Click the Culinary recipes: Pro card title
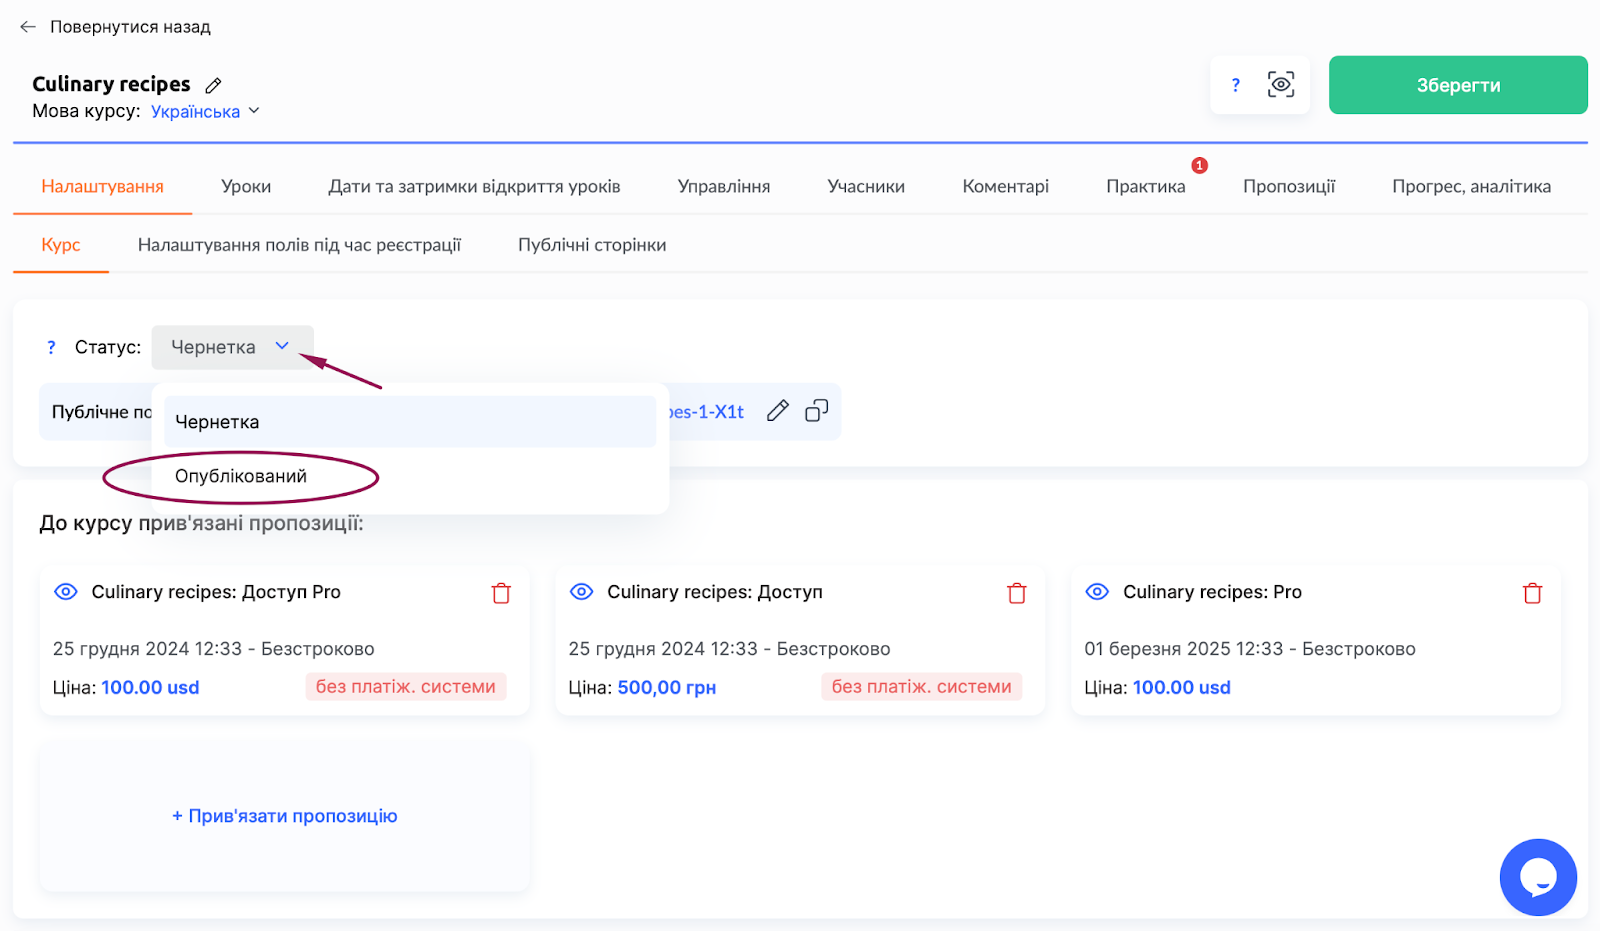1600x931 pixels. click(x=1212, y=592)
